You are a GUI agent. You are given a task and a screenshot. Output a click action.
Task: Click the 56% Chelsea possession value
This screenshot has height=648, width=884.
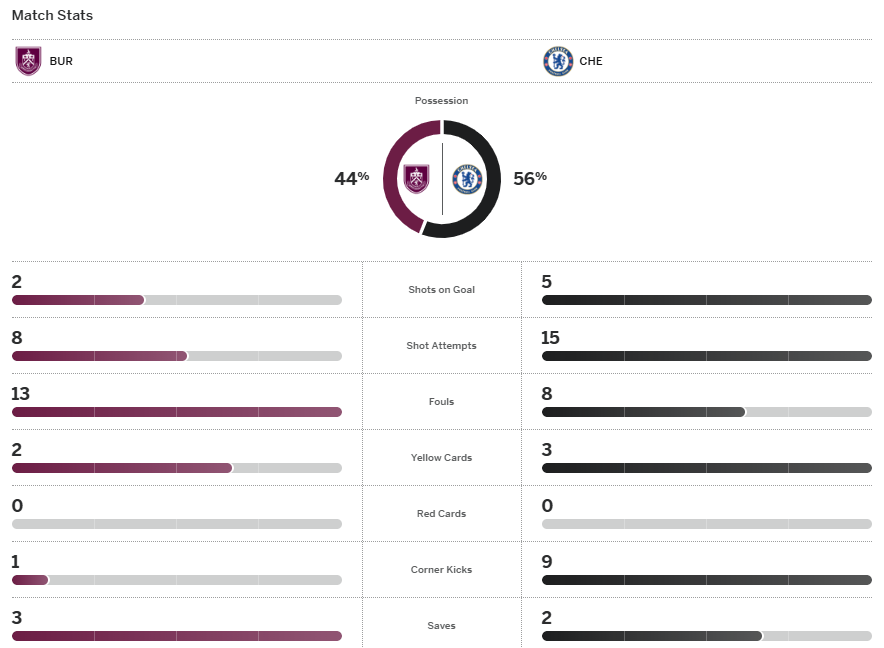(x=530, y=178)
